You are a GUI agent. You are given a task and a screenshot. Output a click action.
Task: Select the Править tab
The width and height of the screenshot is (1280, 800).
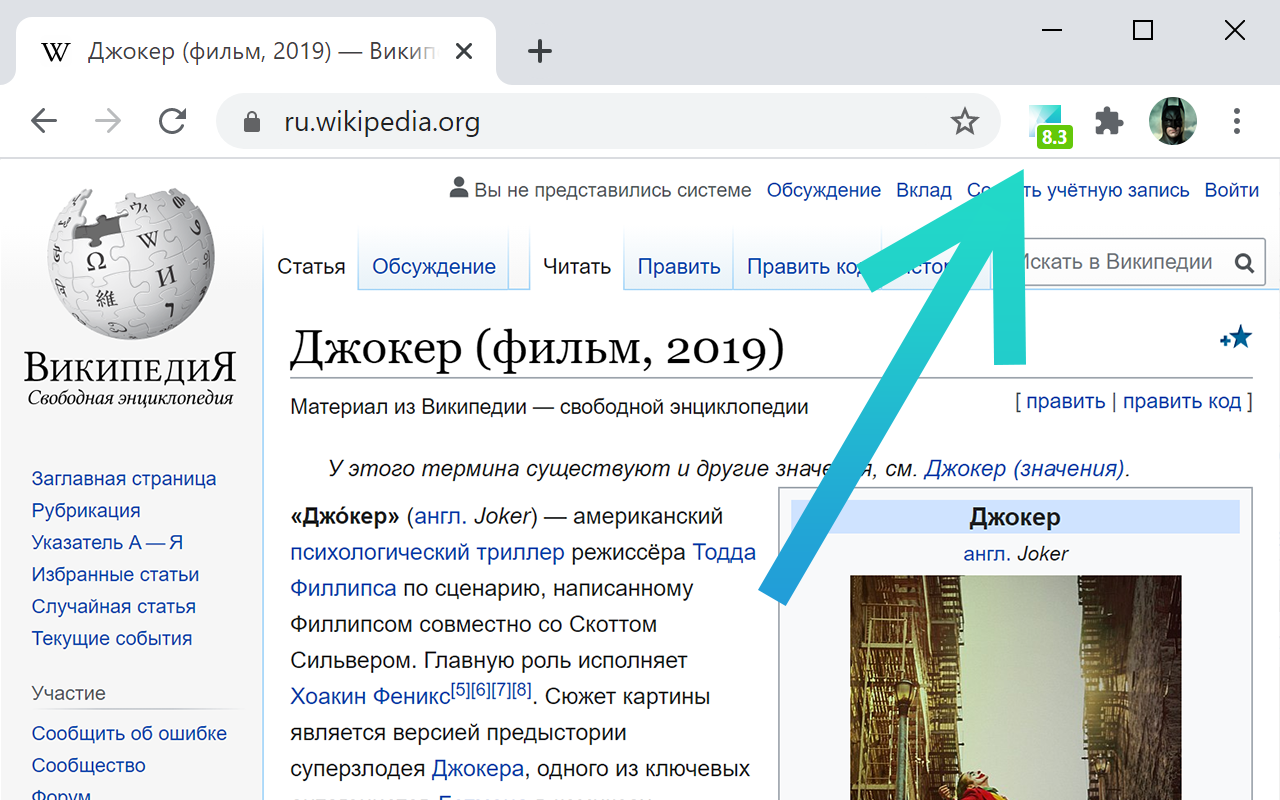pyautogui.click(x=678, y=266)
